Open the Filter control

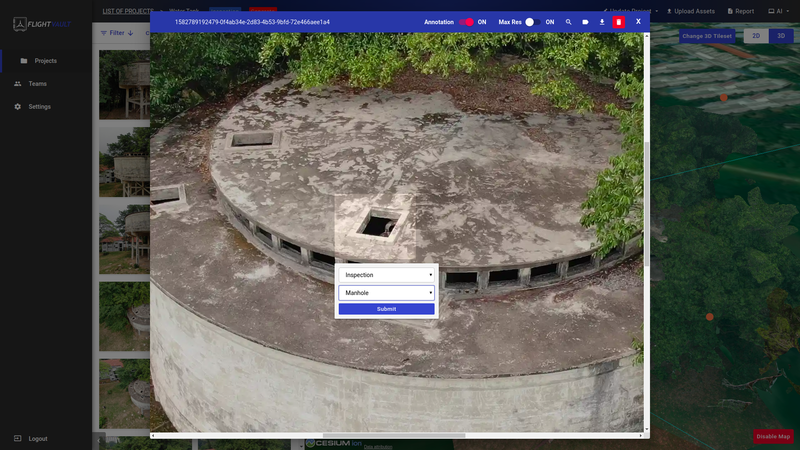point(117,33)
